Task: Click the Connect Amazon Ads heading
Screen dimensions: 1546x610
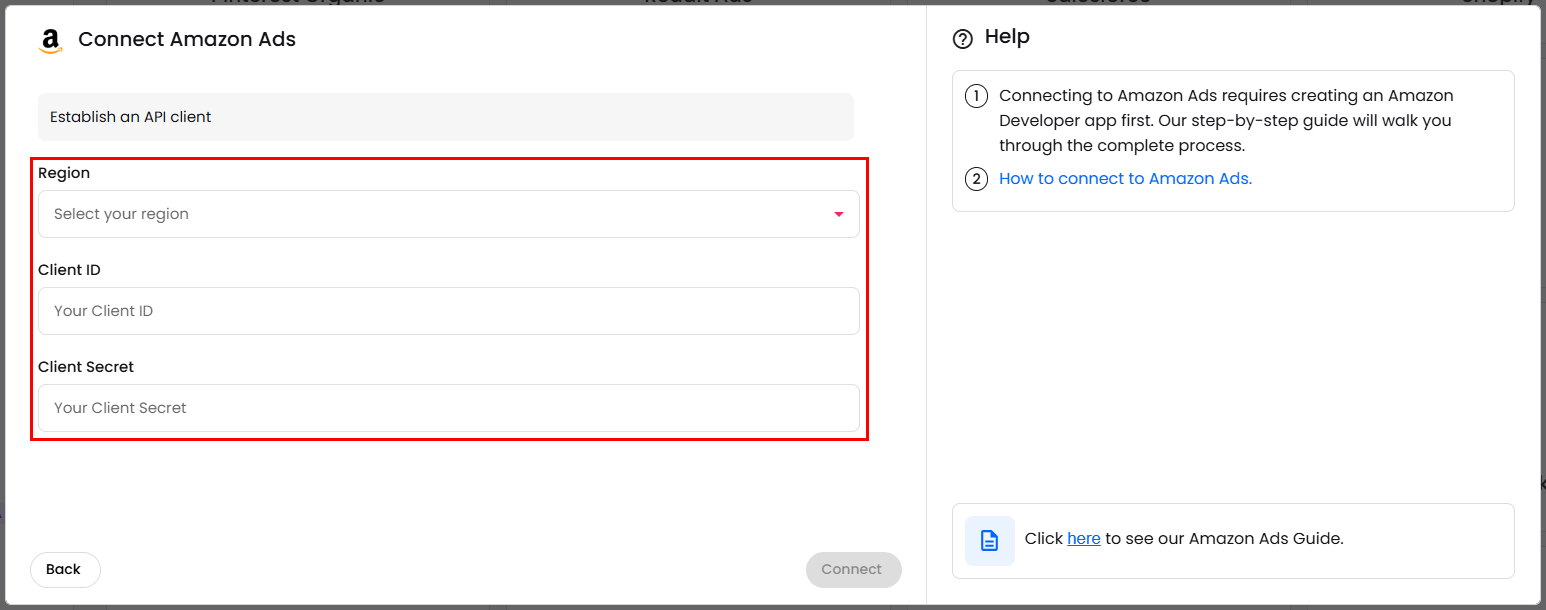Action: pyautogui.click(x=187, y=39)
